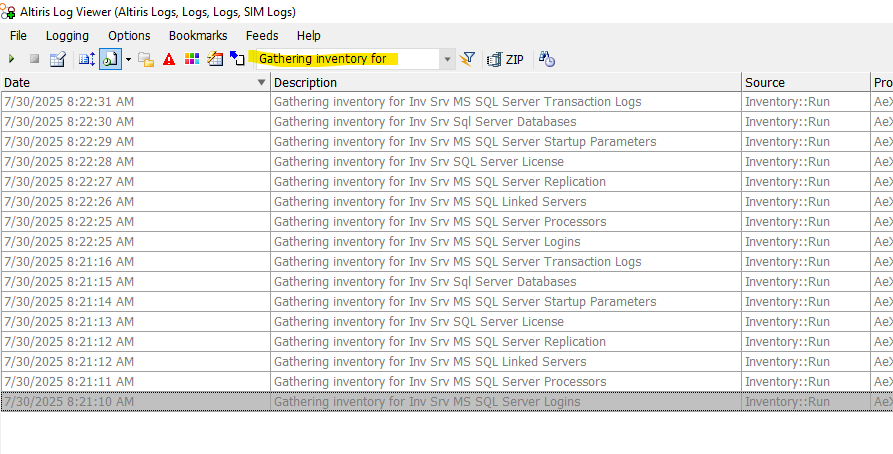Click the Description column header
893x454 pixels.
[506, 82]
